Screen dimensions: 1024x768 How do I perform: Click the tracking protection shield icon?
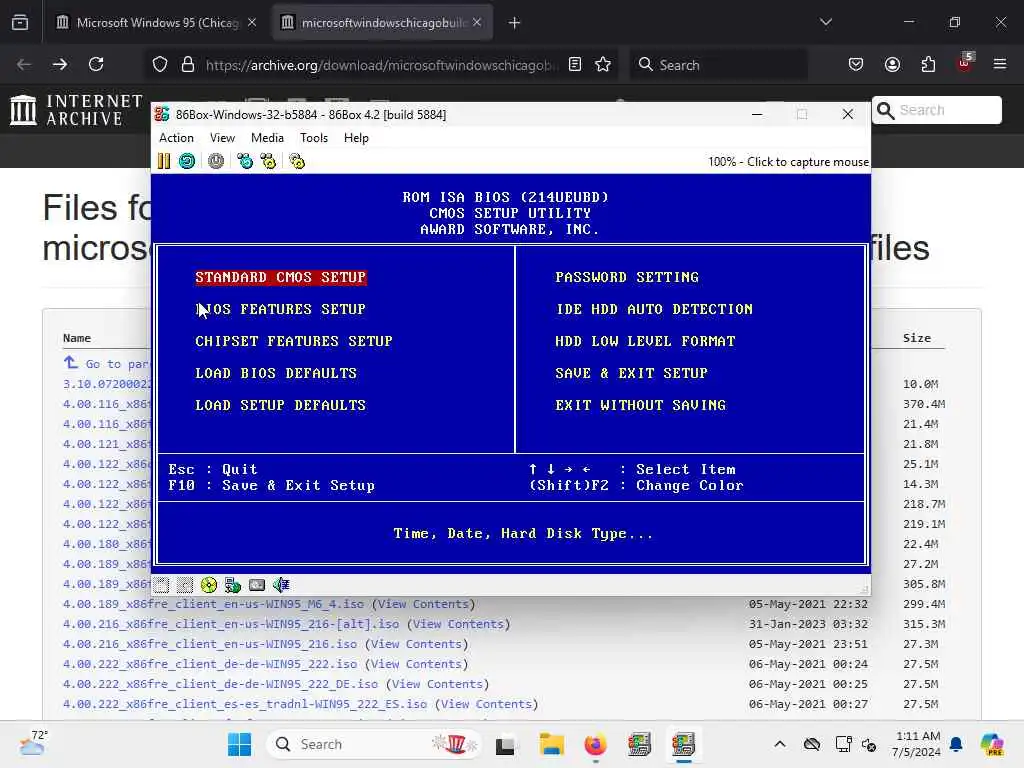pyautogui.click(x=160, y=64)
